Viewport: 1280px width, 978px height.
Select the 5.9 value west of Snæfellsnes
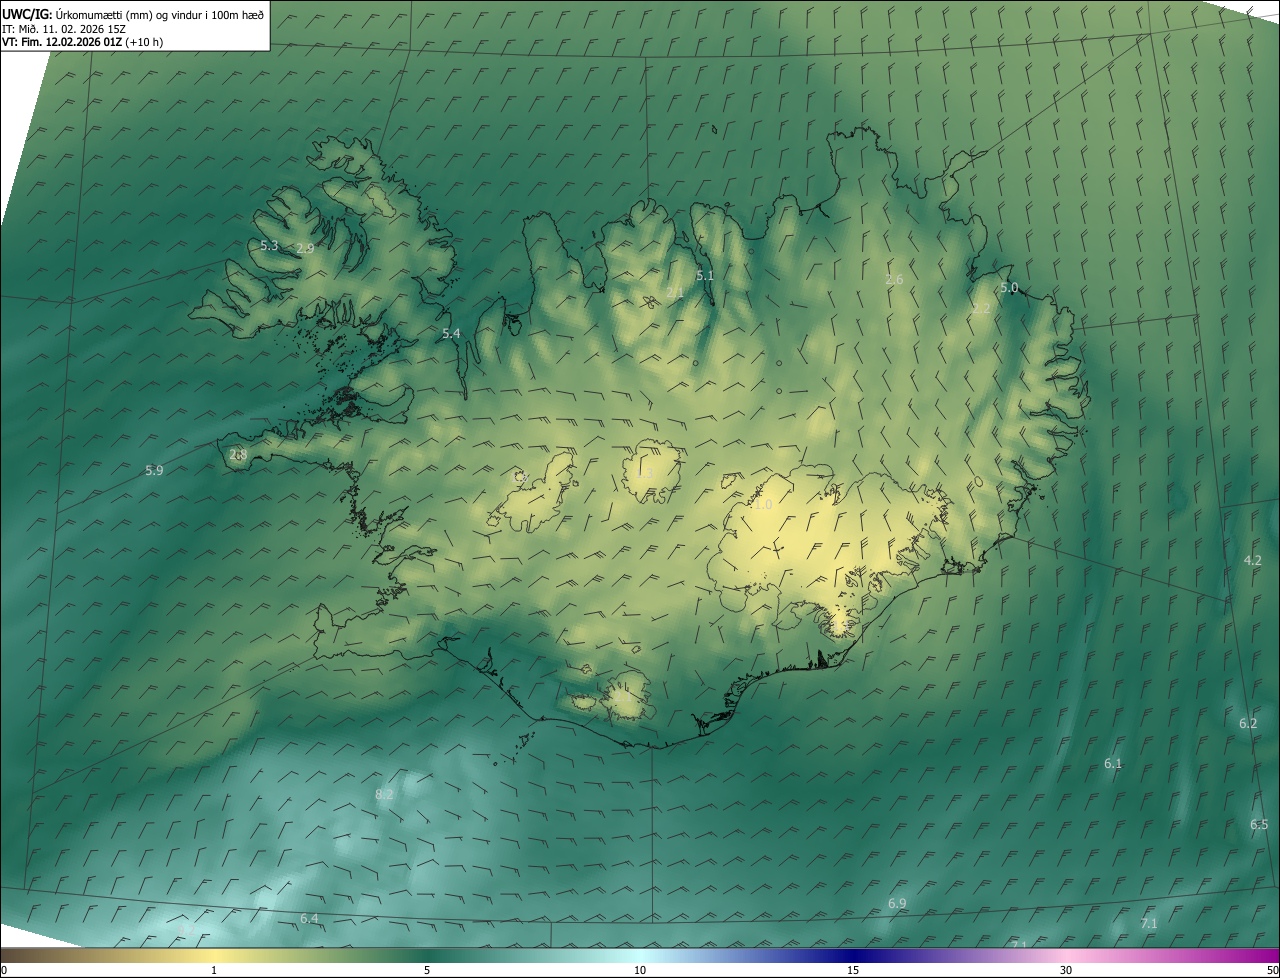154,470
